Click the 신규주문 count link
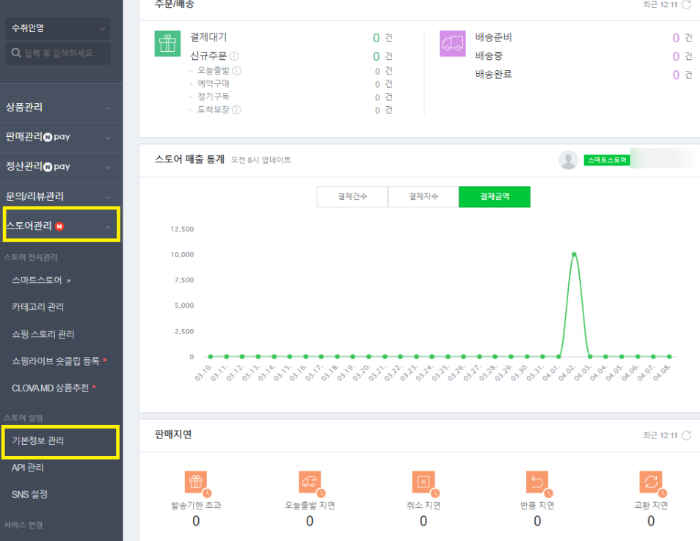This screenshot has width=700, height=541. click(376, 56)
